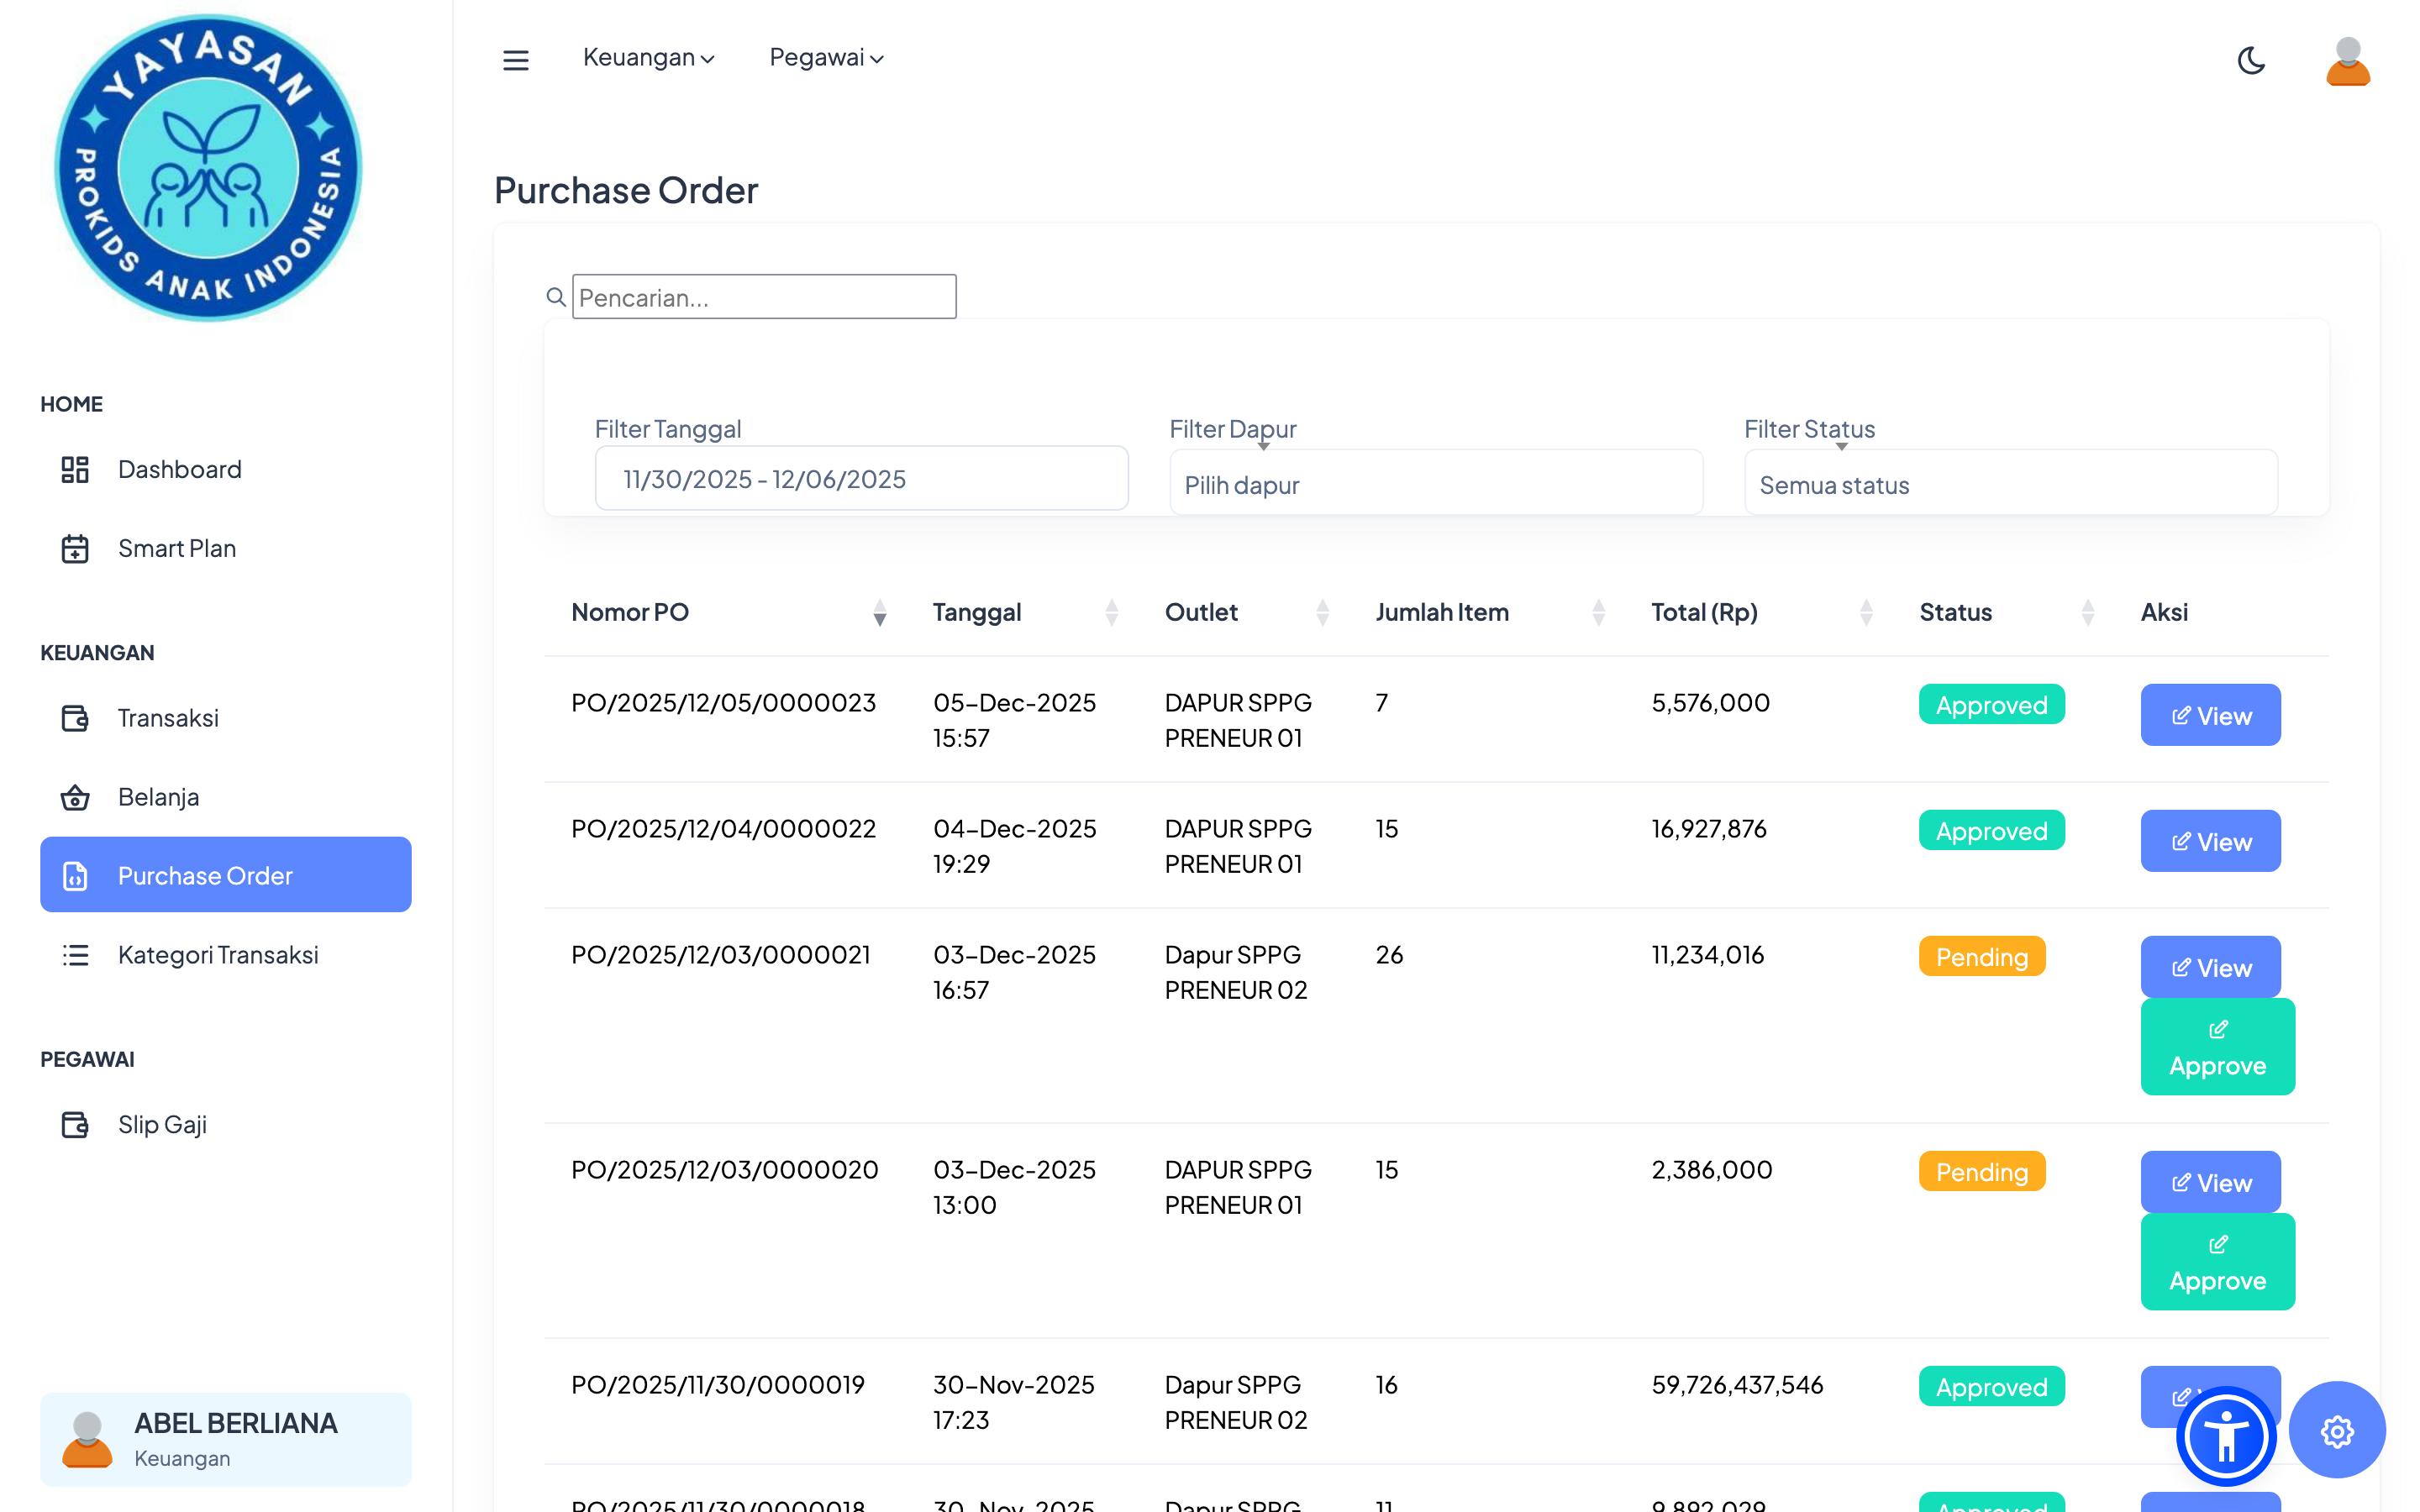Toggle dark mode moon icon

(2251, 60)
